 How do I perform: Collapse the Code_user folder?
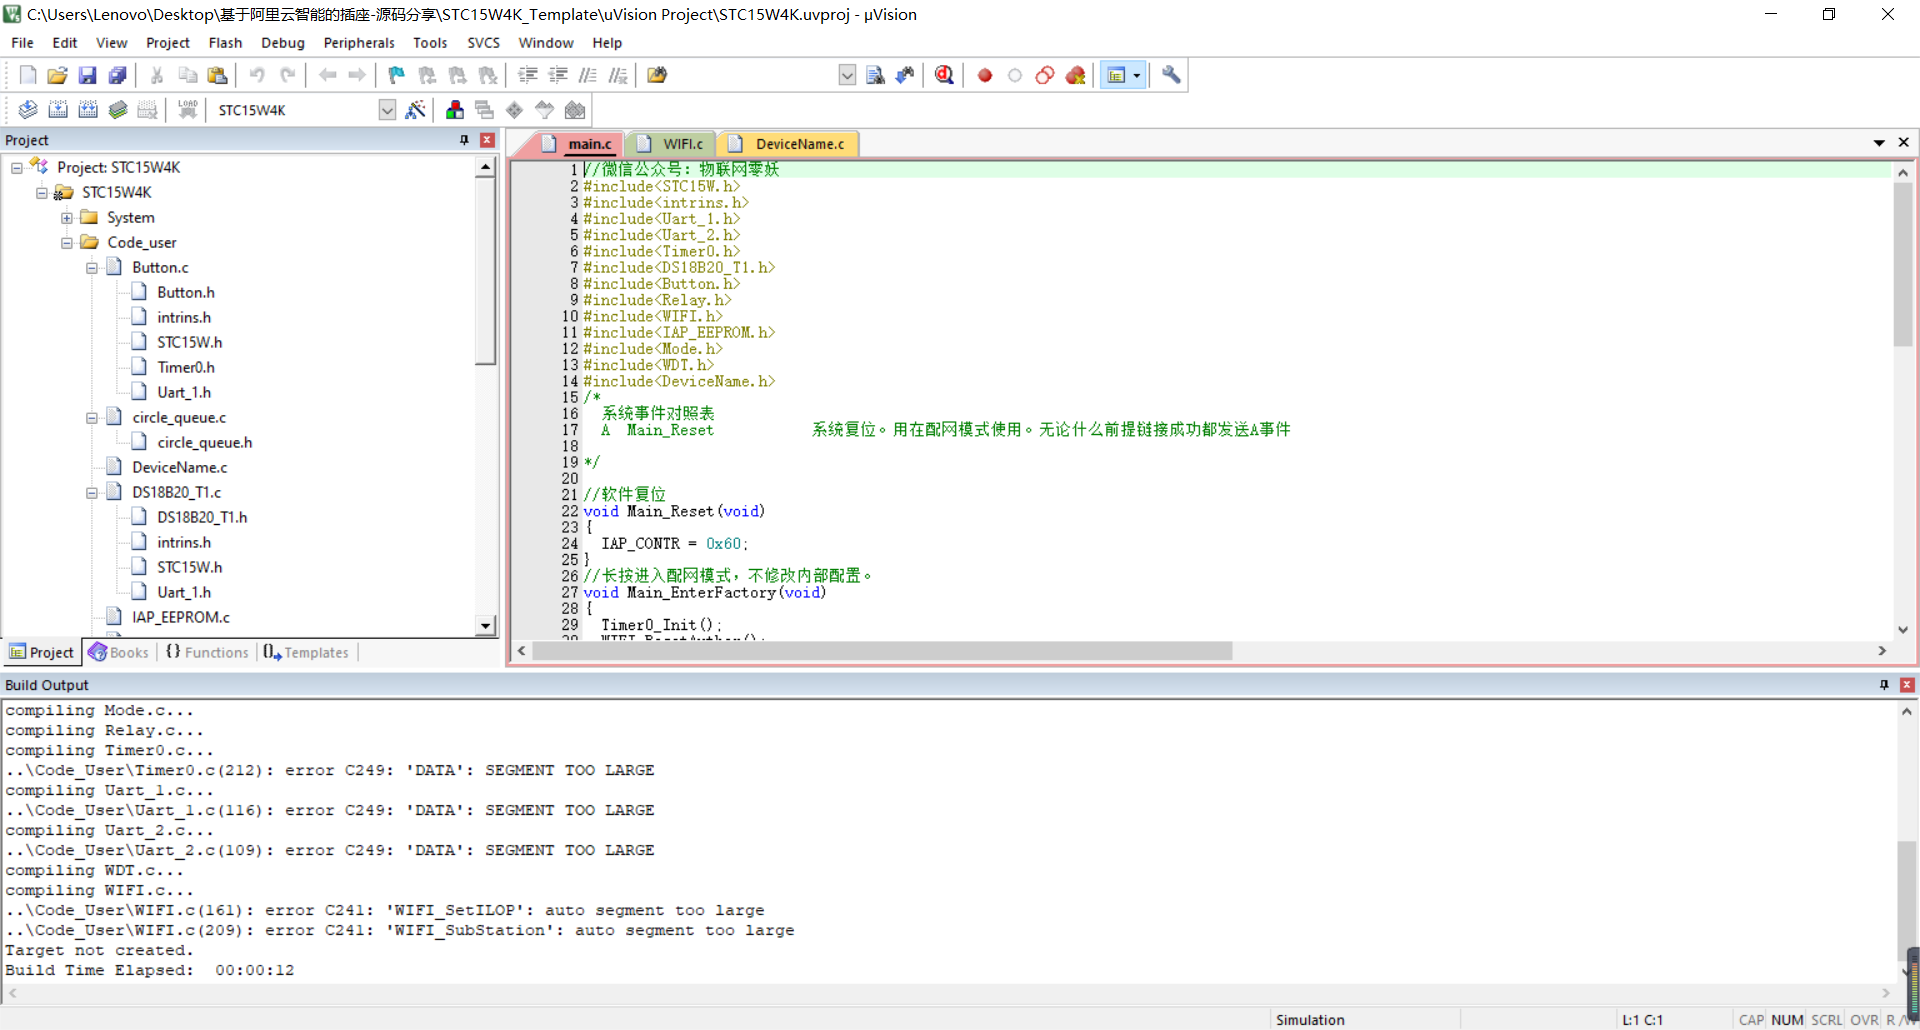coord(67,243)
